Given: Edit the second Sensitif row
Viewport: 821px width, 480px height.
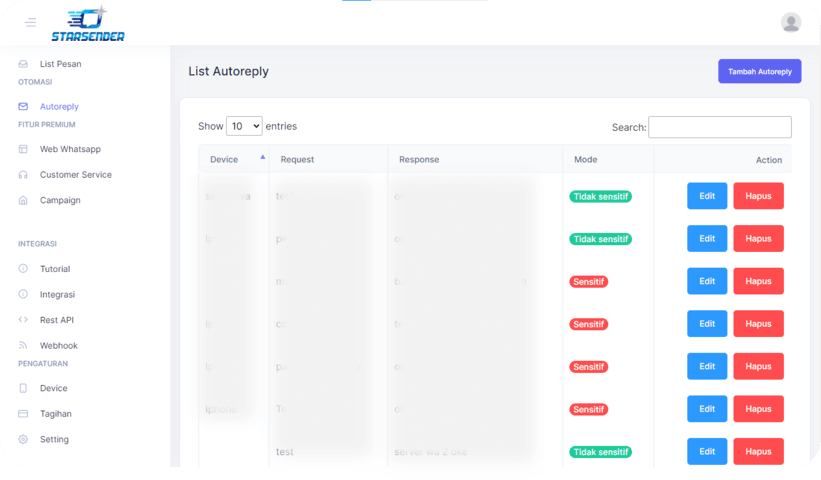Looking at the screenshot, I should coord(707,323).
